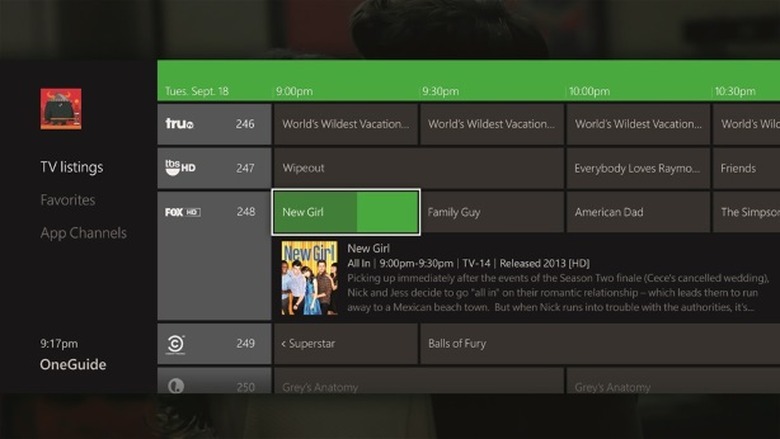Select the TBS HD channel logo
780x439 pixels.
(x=181, y=168)
